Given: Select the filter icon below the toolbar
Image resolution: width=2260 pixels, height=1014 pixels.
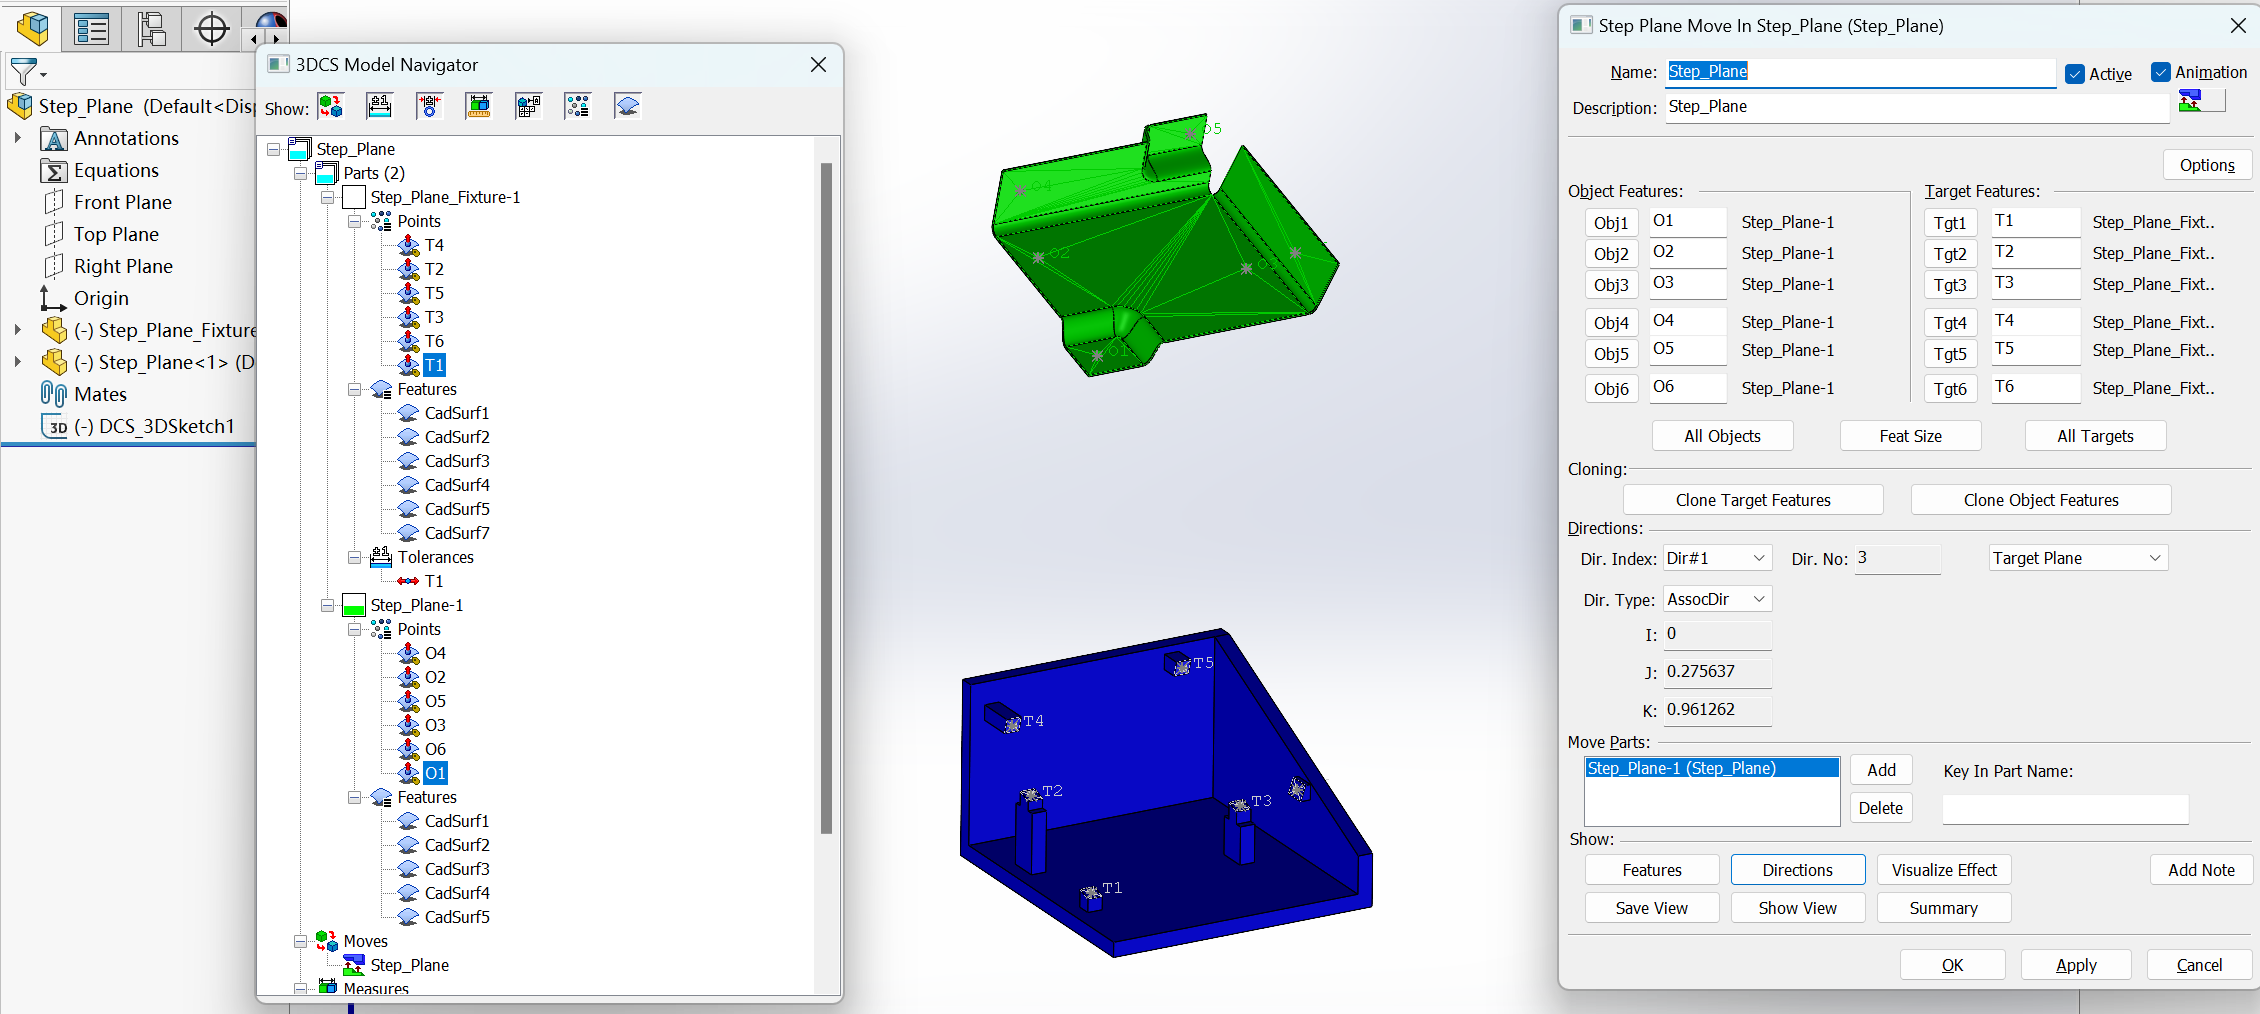Looking at the screenshot, I should (22, 71).
